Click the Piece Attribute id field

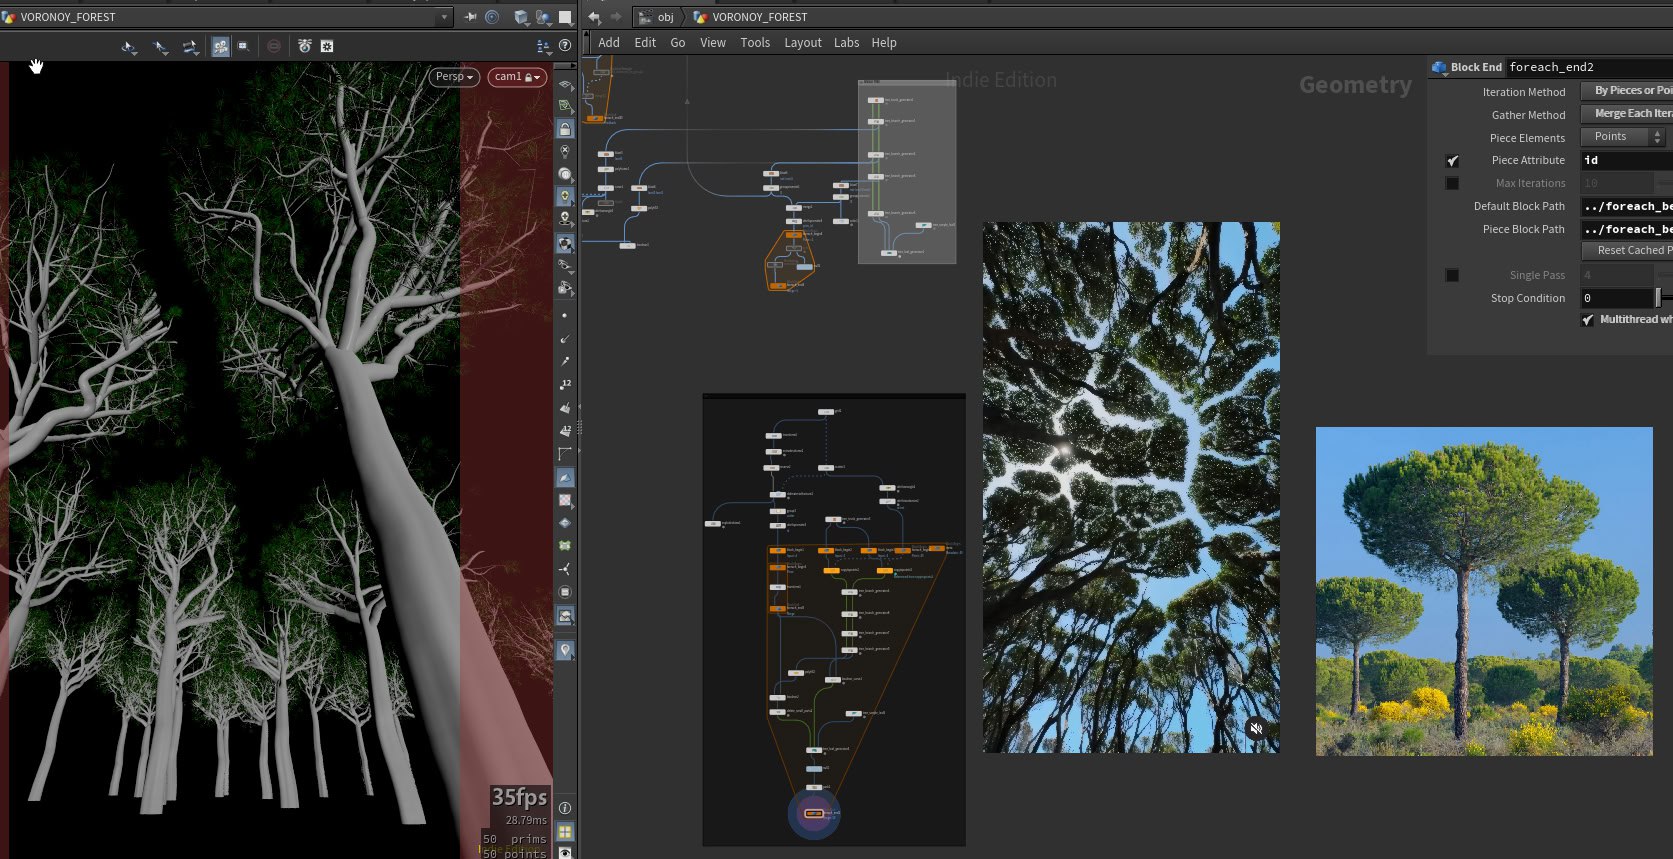[x=1627, y=160]
